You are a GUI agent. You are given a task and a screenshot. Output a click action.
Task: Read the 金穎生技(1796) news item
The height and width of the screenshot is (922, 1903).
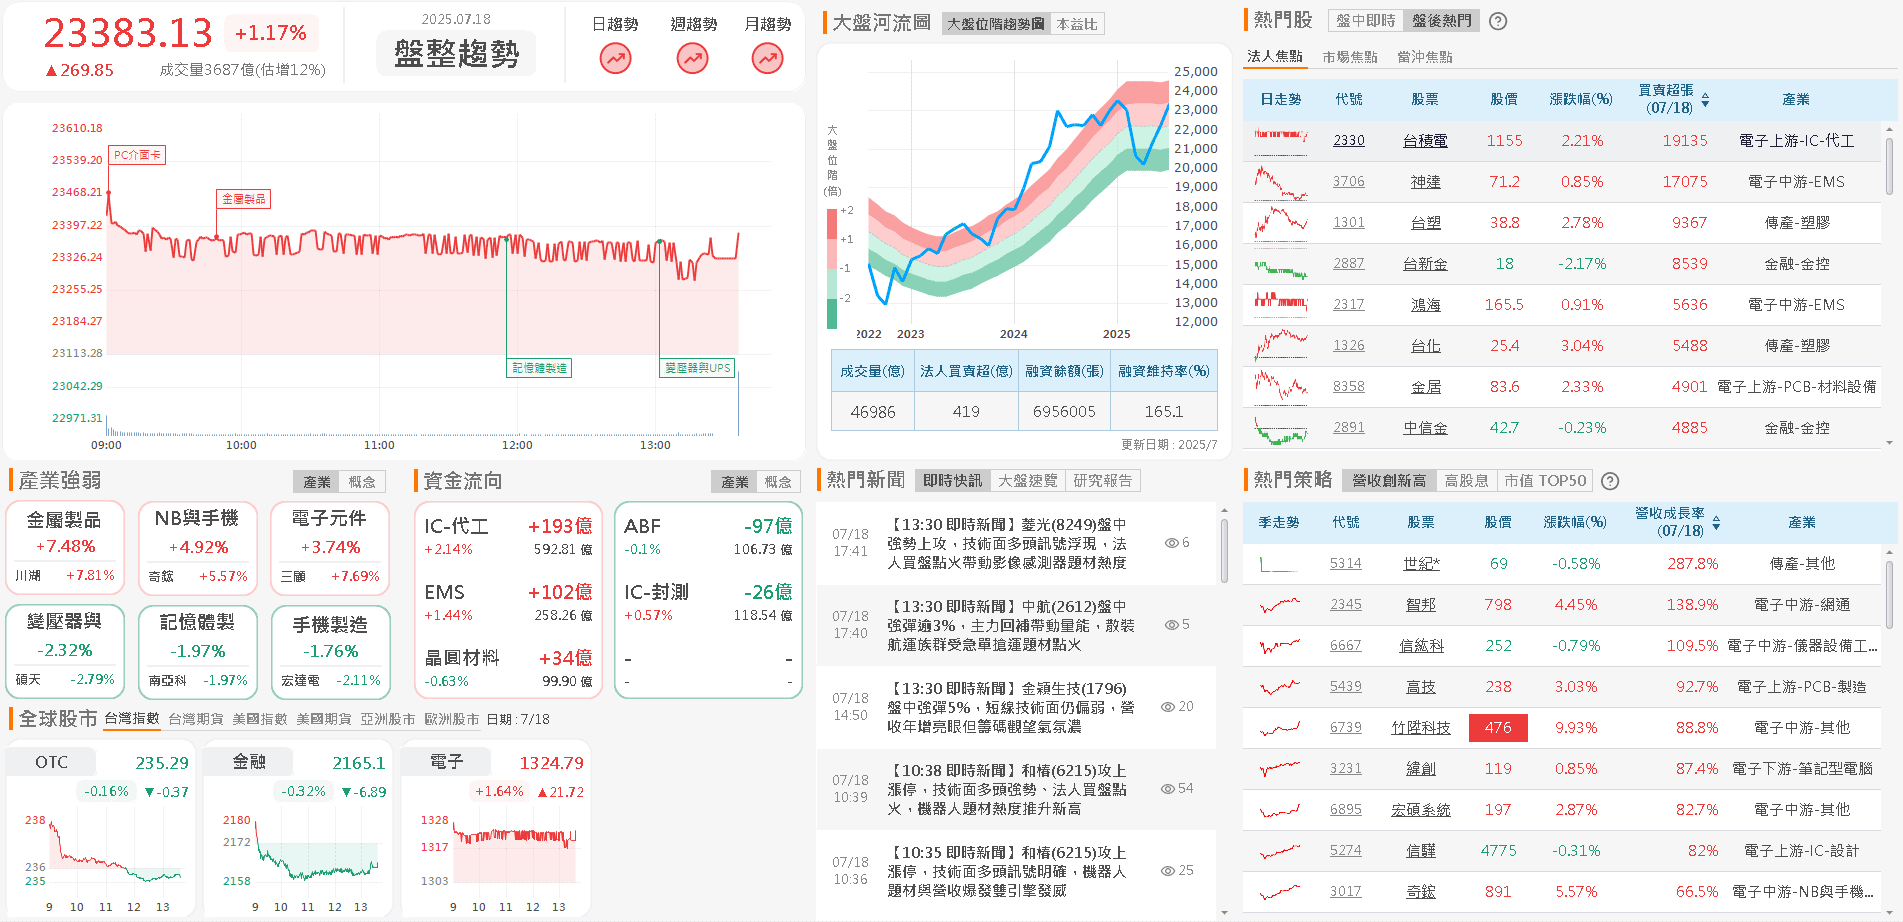(x=1016, y=707)
